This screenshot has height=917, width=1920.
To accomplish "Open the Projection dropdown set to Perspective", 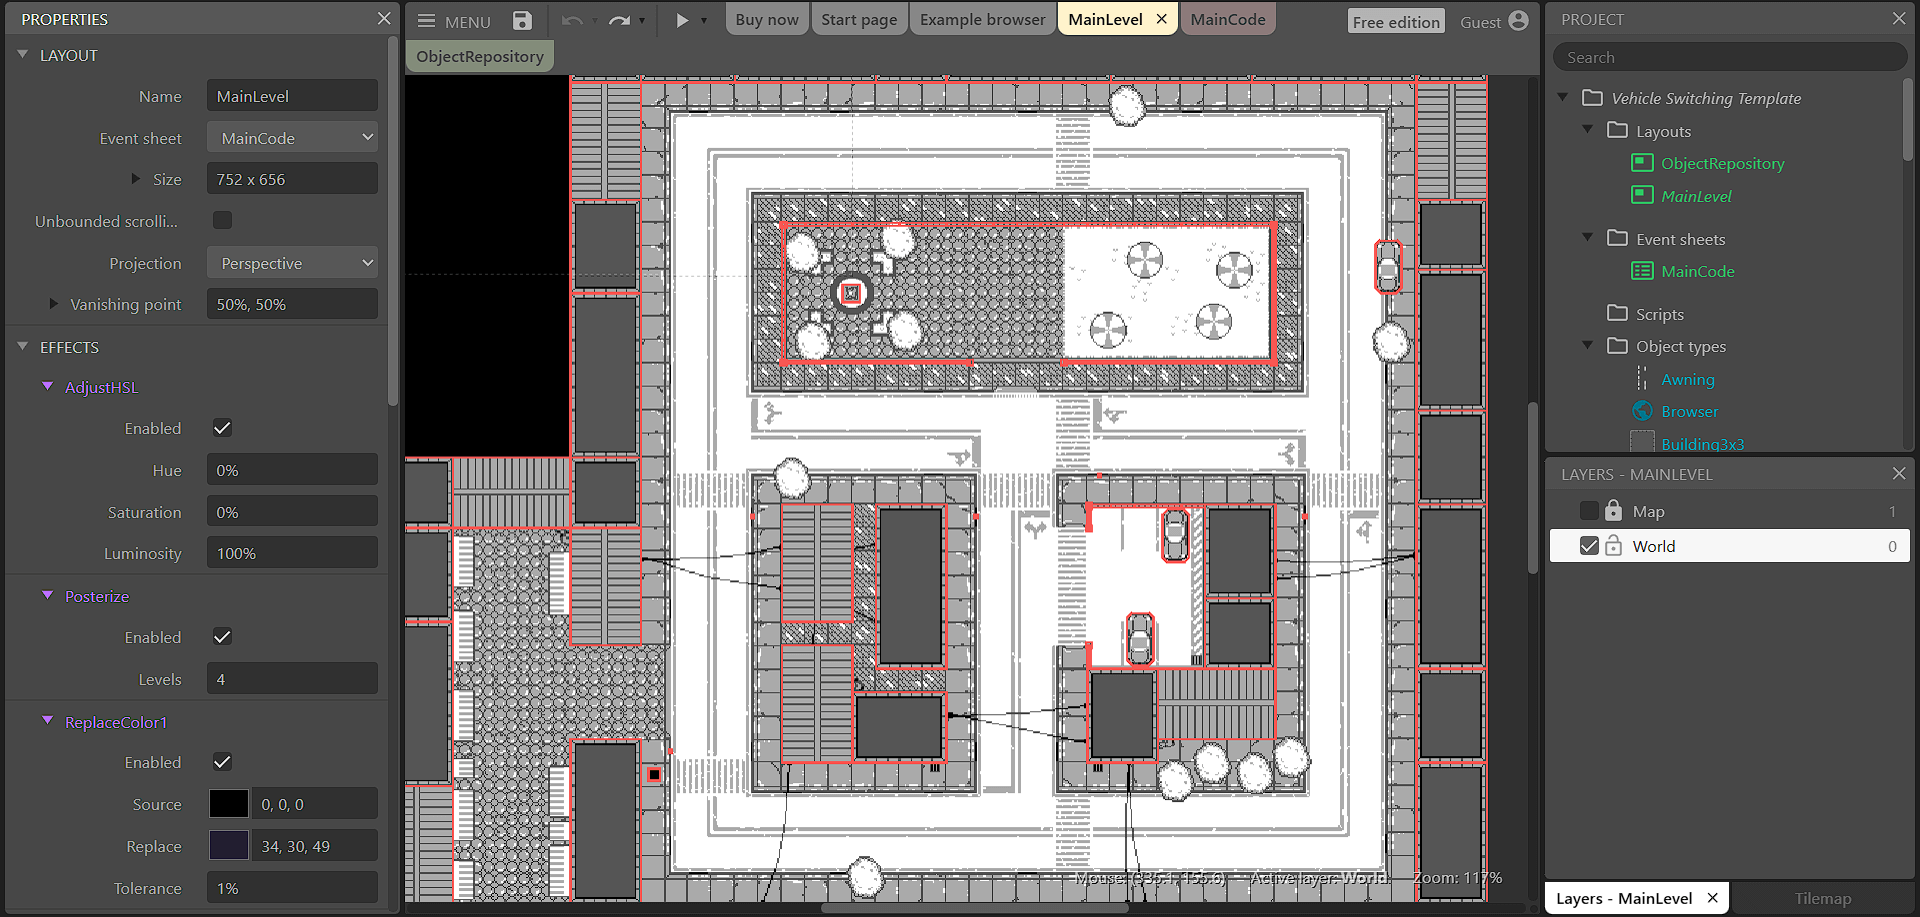I will (292, 262).
